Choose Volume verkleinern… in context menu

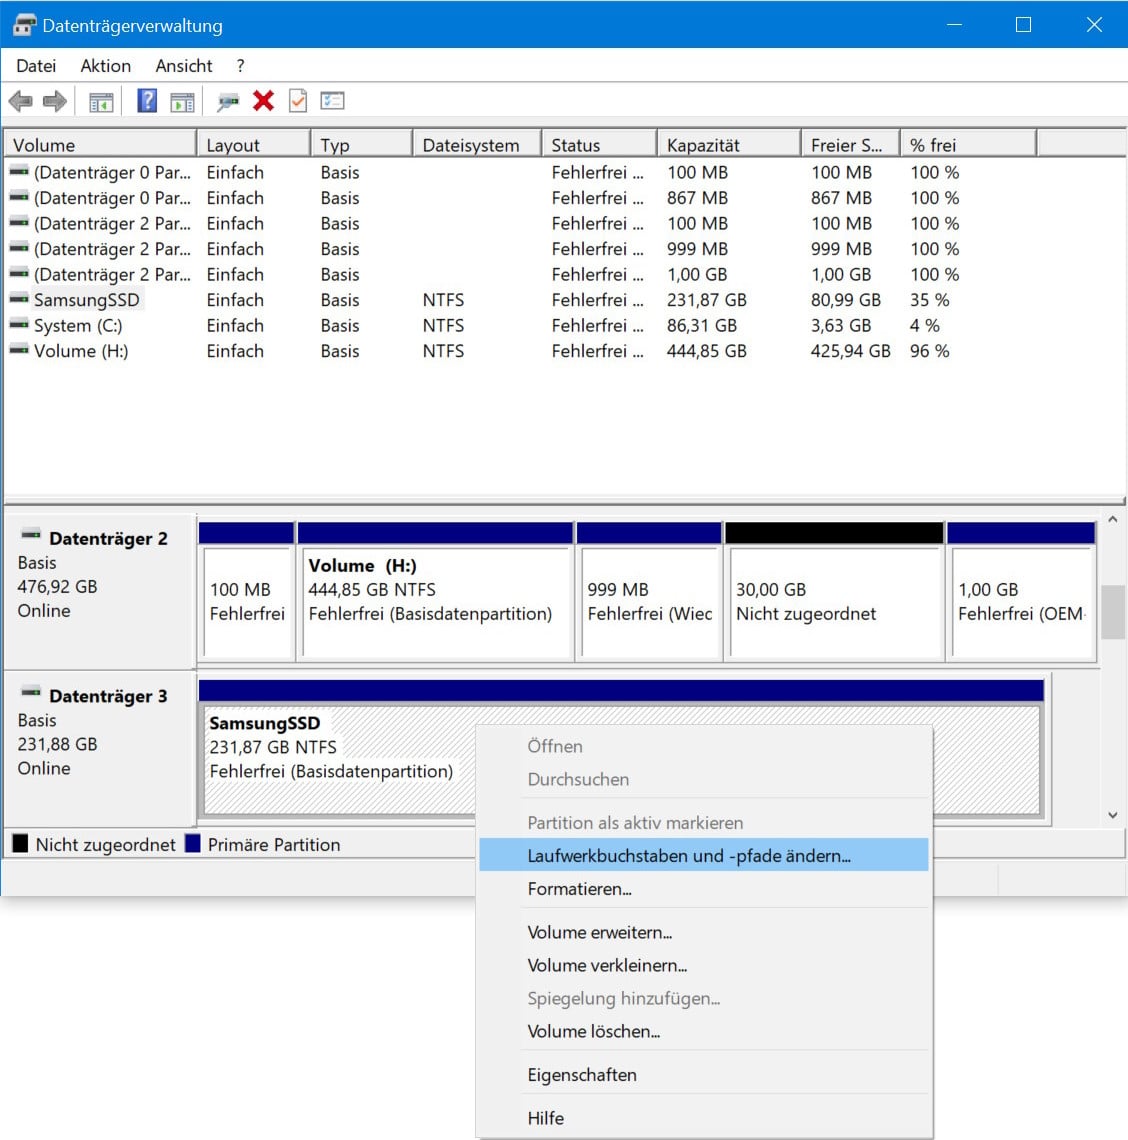point(703,965)
